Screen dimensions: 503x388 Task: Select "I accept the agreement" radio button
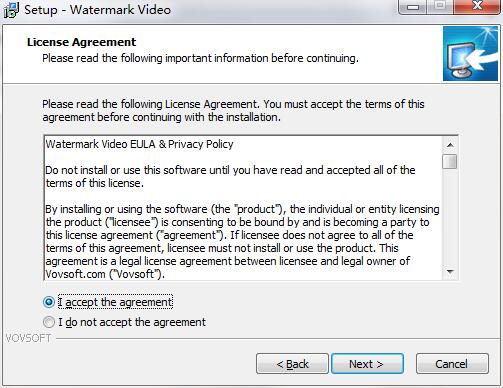pyautogui.click(x=49, y=302)
